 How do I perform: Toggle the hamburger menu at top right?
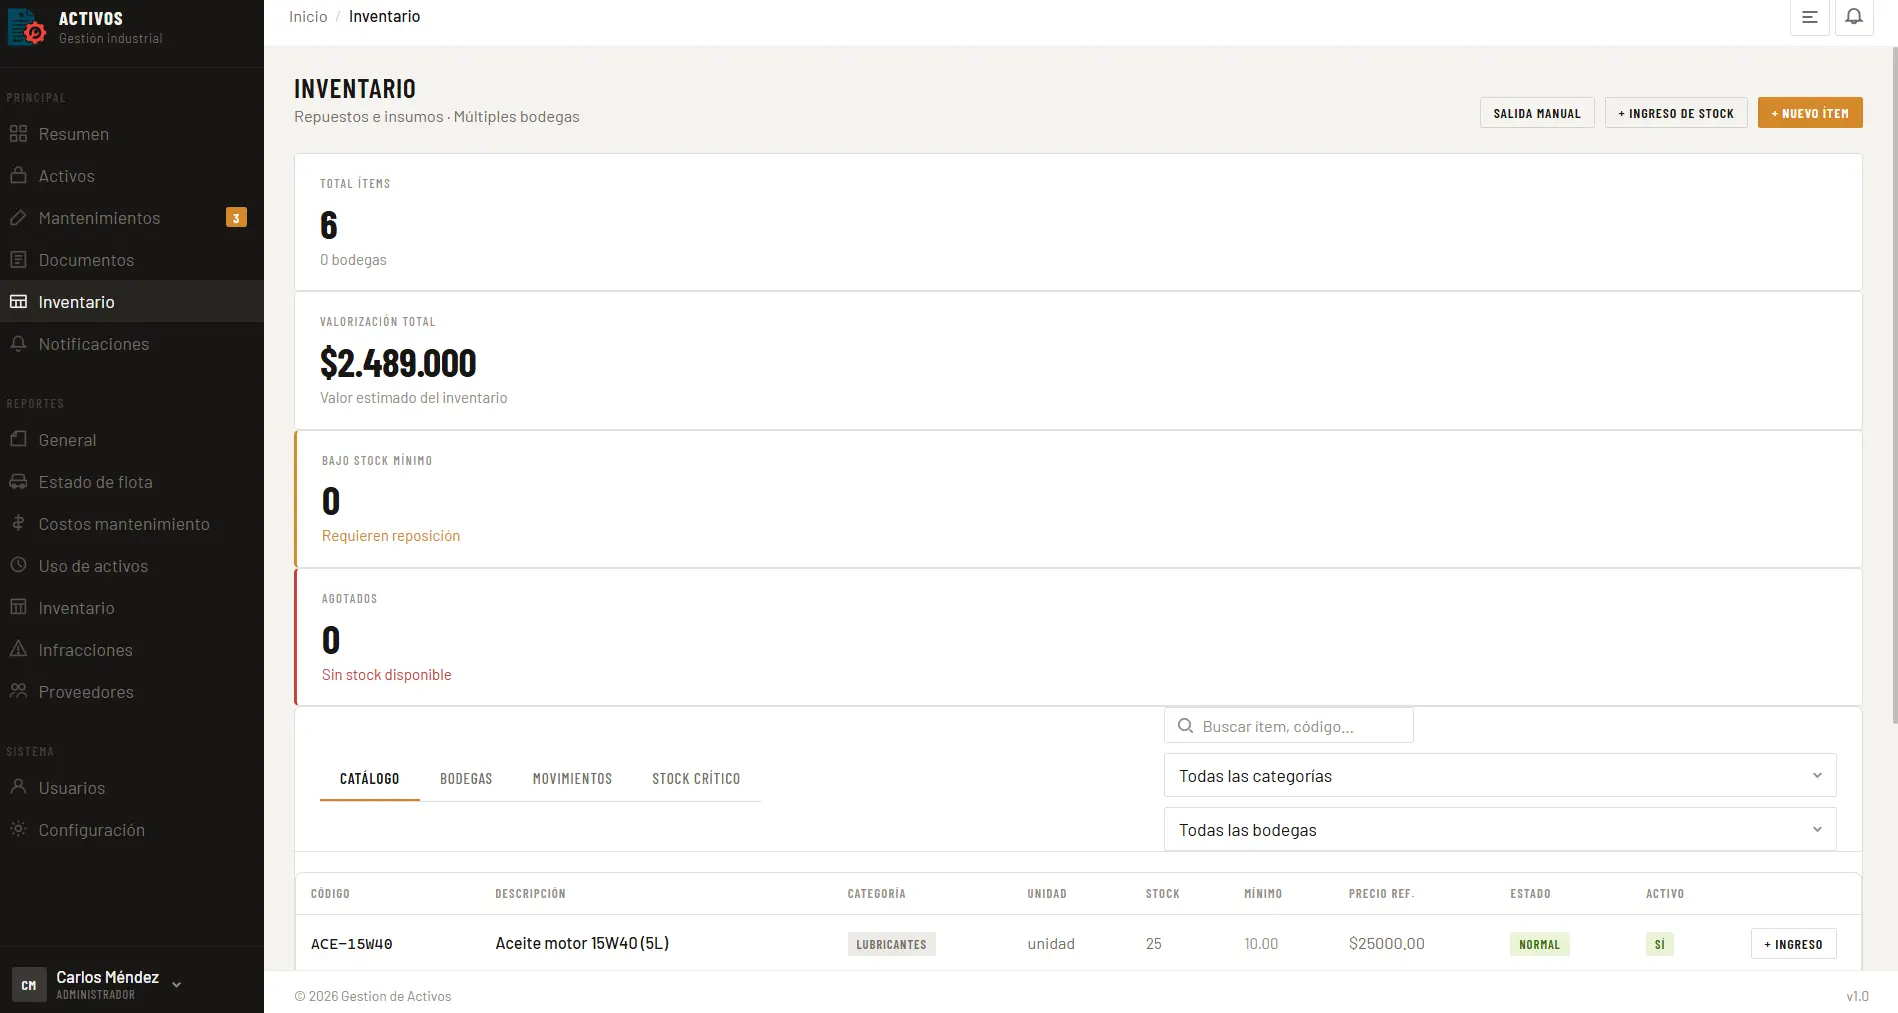click(1809, 16)
